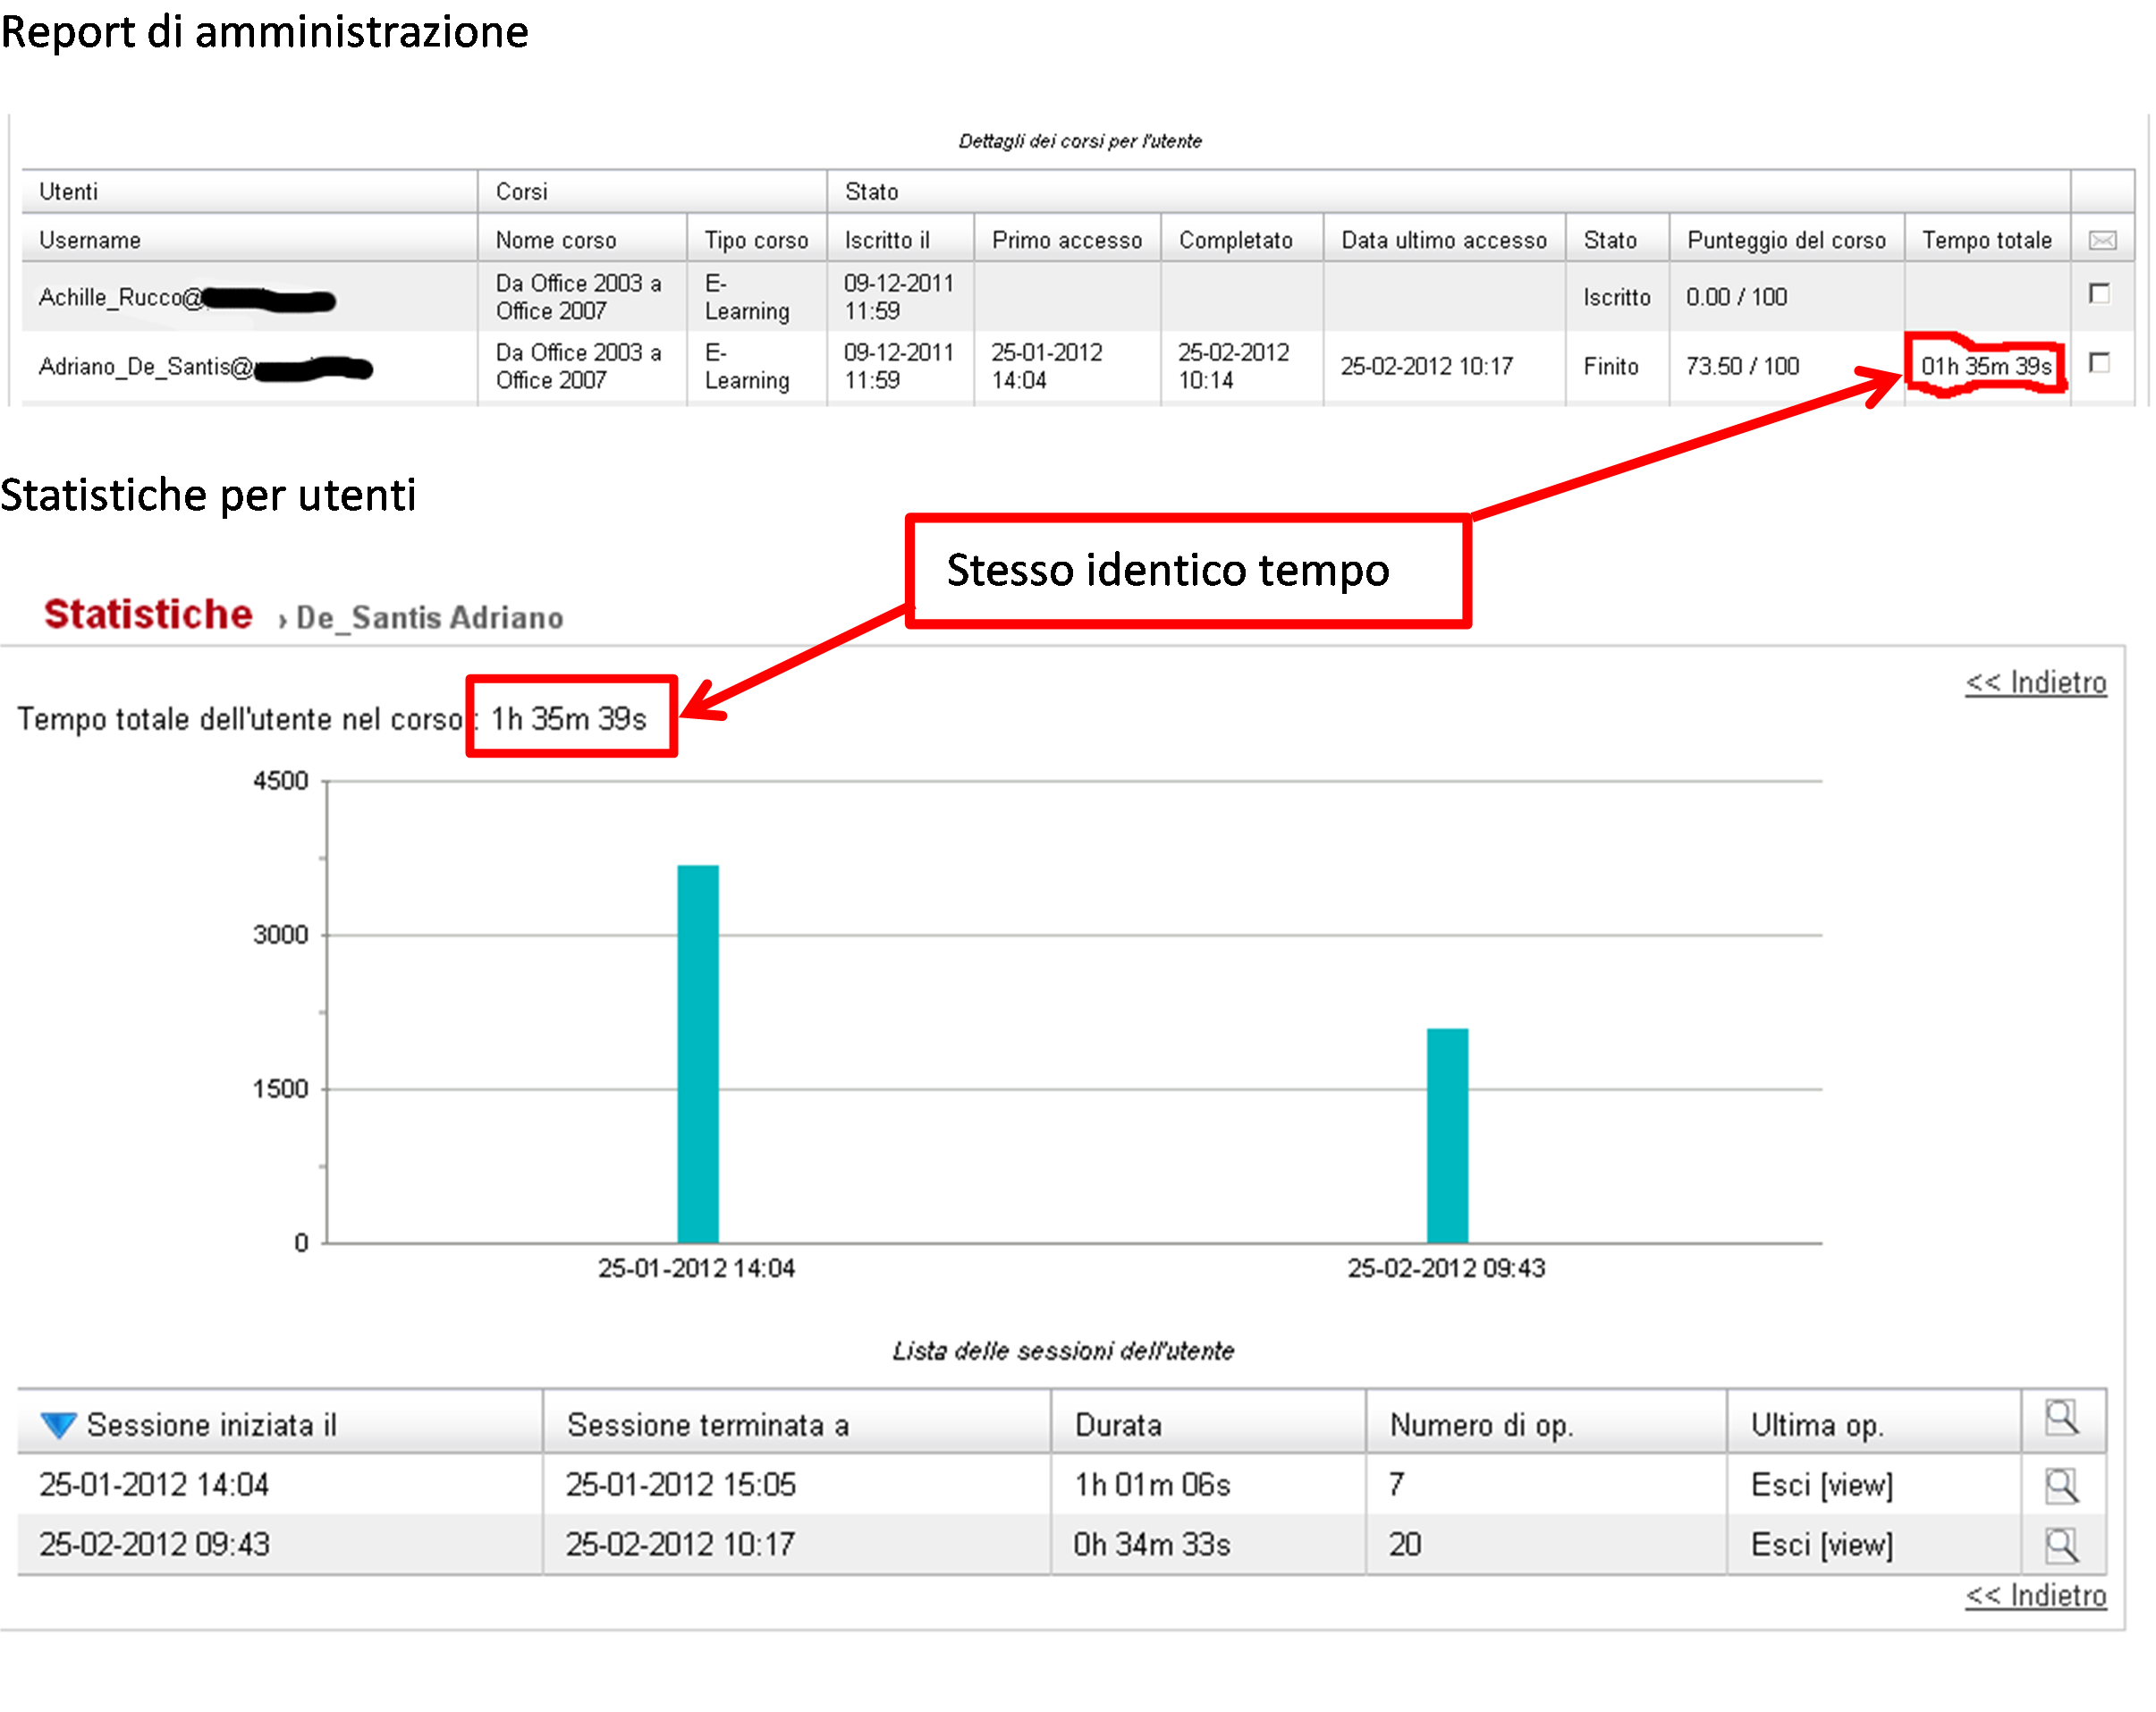The width and height of the screenshot is (2156, 1712).
Task: Tick checkbox for Adriano_De_Santis row
Action: (2100, 363)
